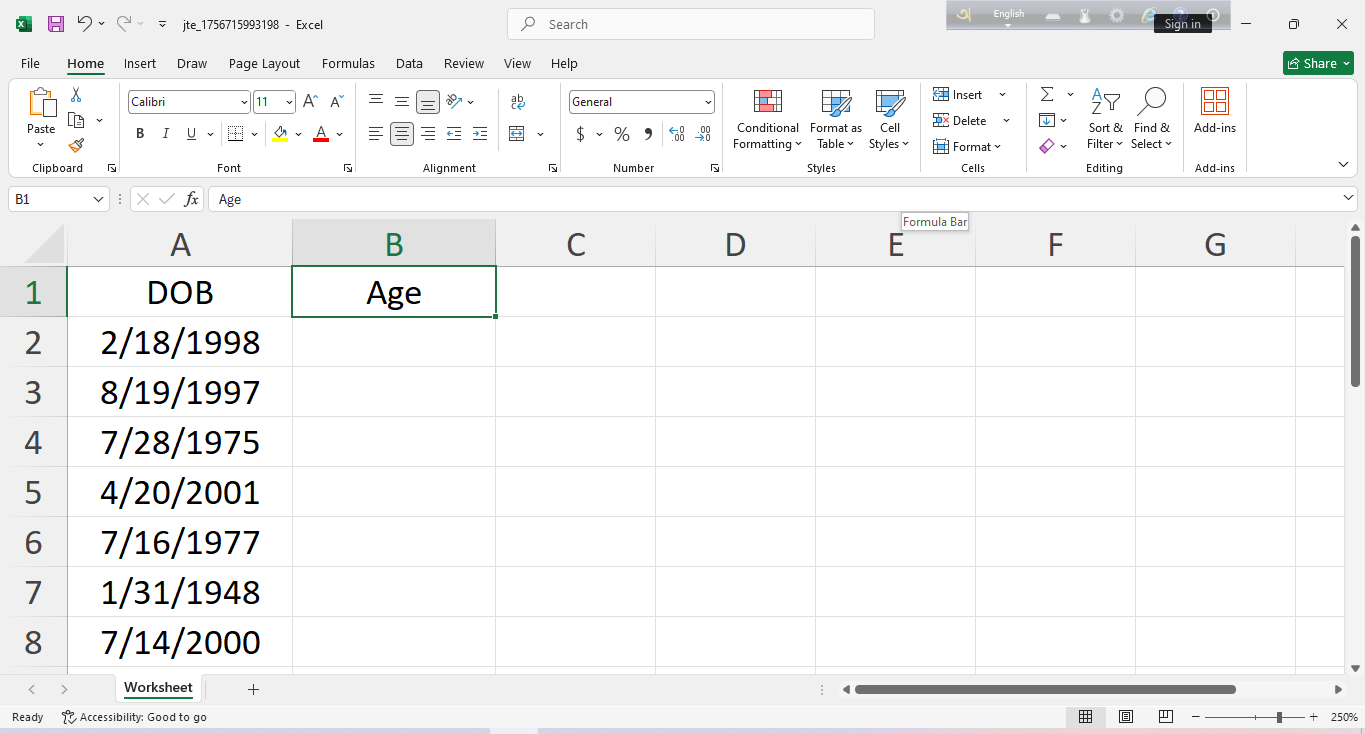This screenshot has width=1365, height=734.
Task: Toggle Bold formatting
Action: [140, 134]
